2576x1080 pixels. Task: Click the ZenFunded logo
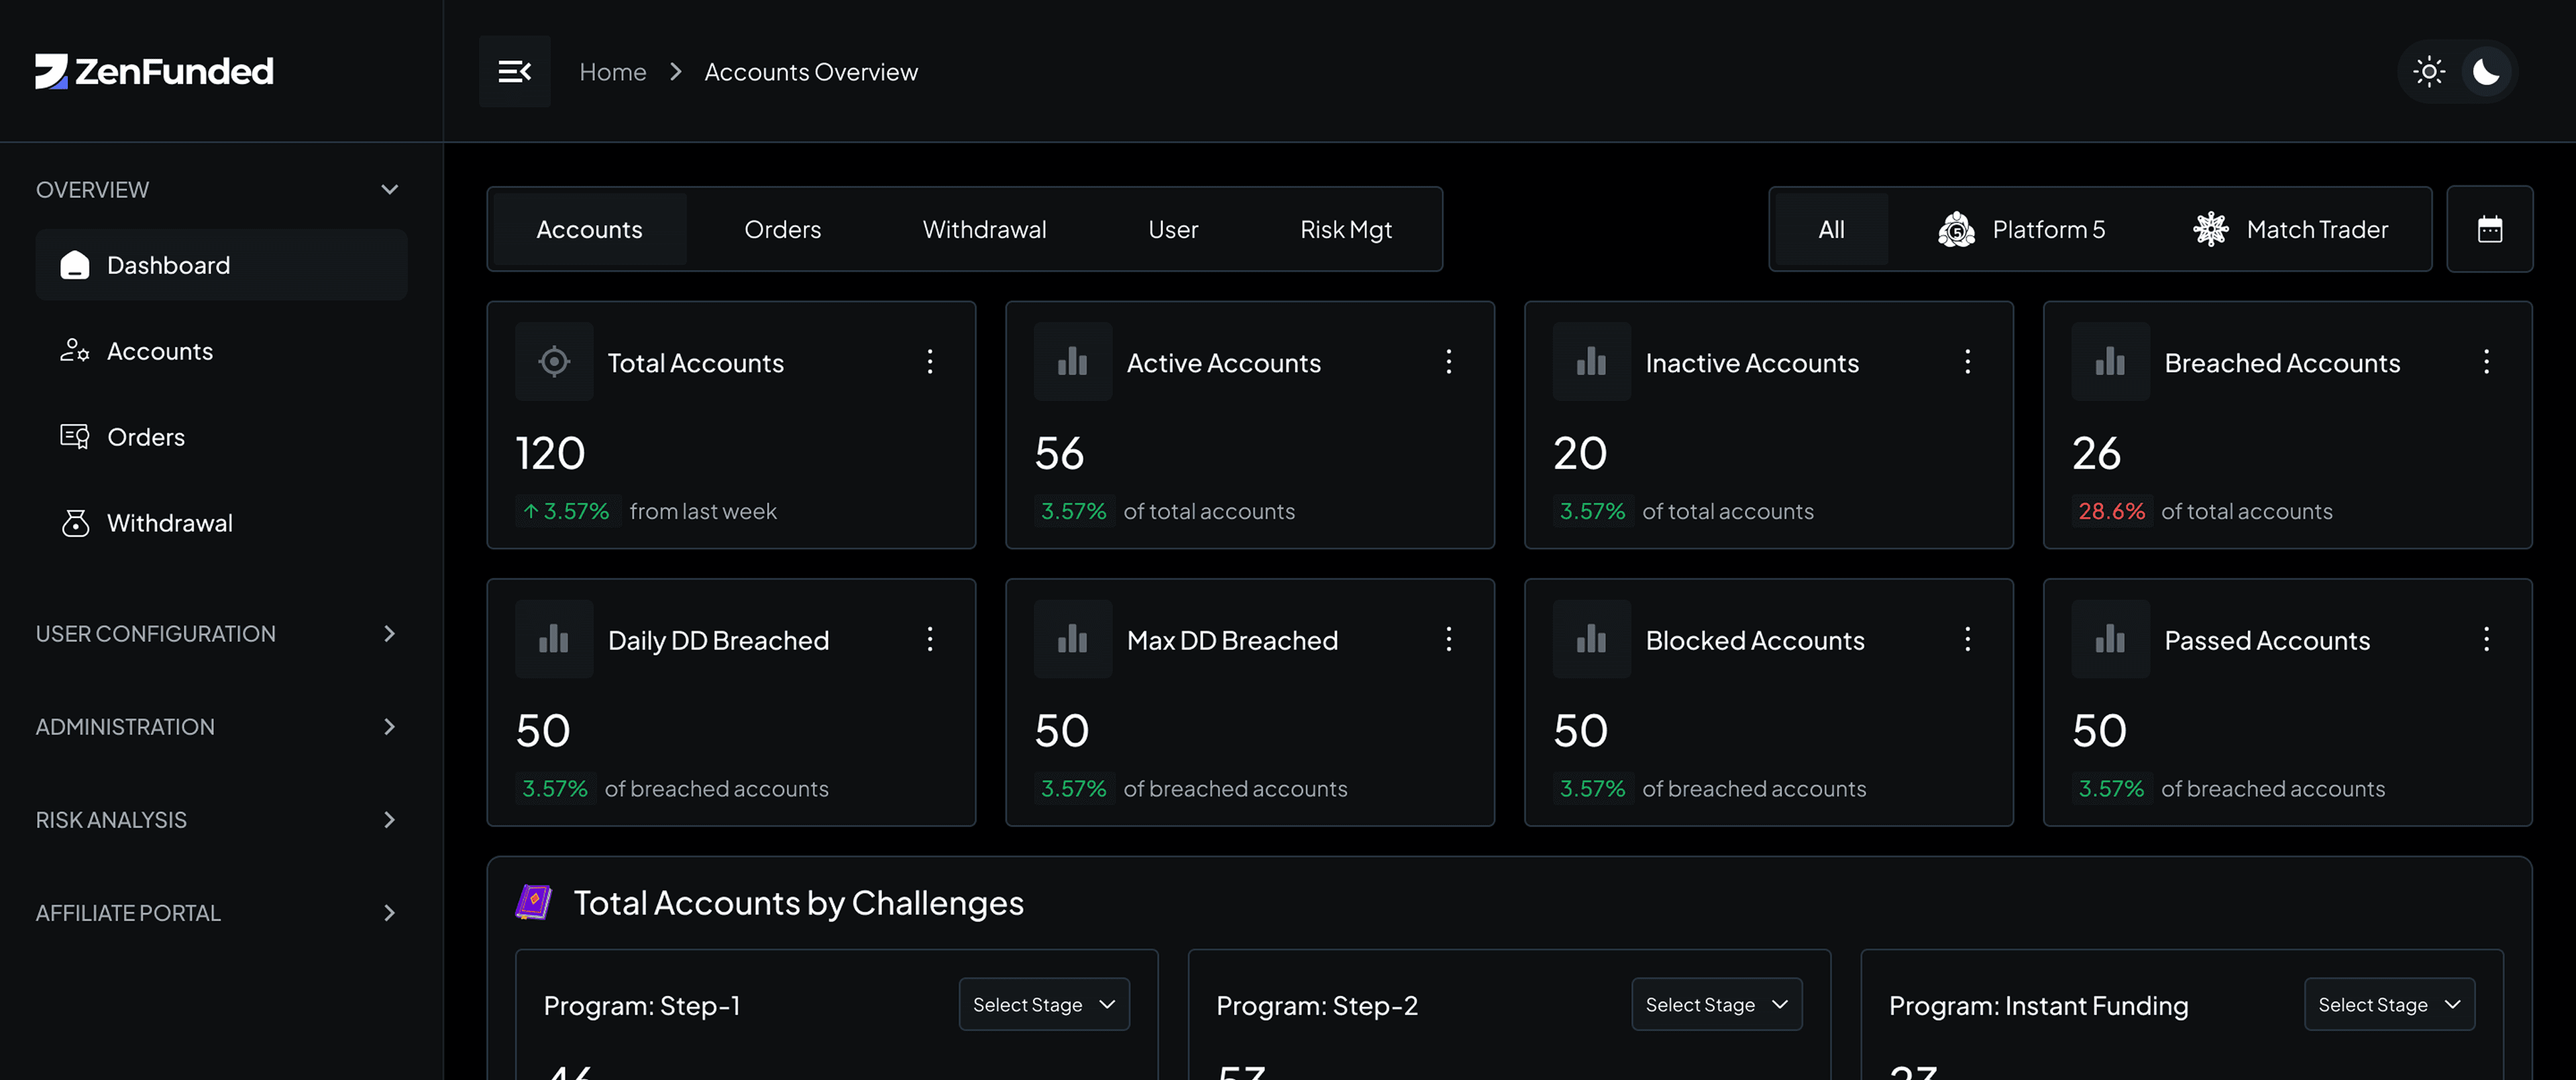(154, 71)
